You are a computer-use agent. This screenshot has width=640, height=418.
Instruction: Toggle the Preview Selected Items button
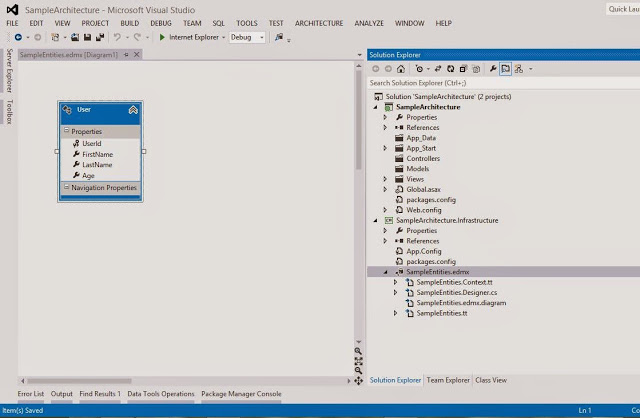click(506, 69)
